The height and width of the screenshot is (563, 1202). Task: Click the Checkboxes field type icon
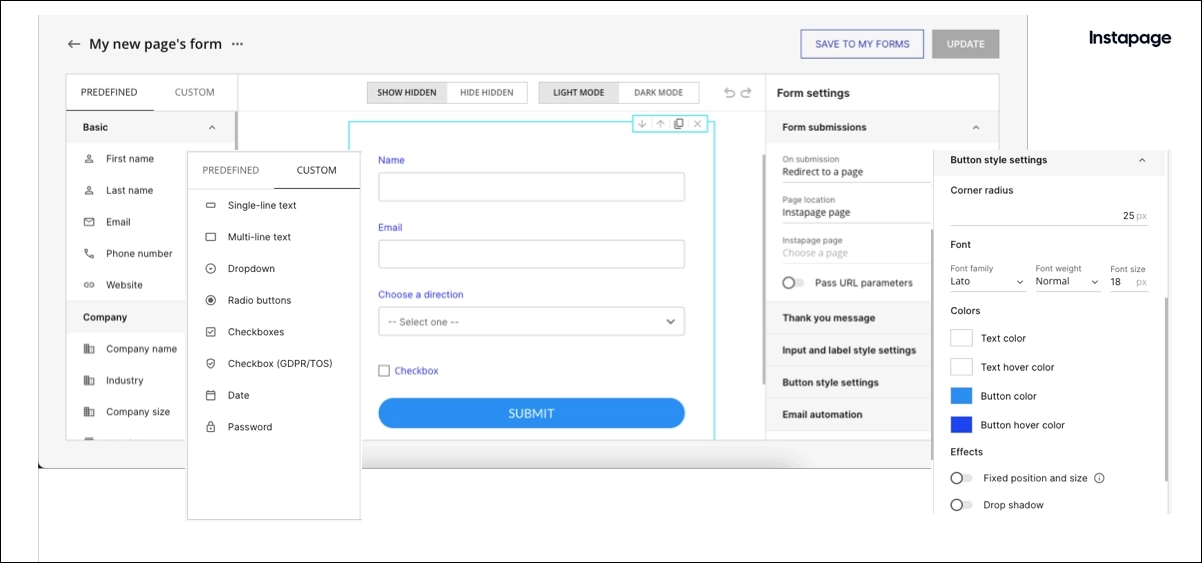tap(210, 332)
